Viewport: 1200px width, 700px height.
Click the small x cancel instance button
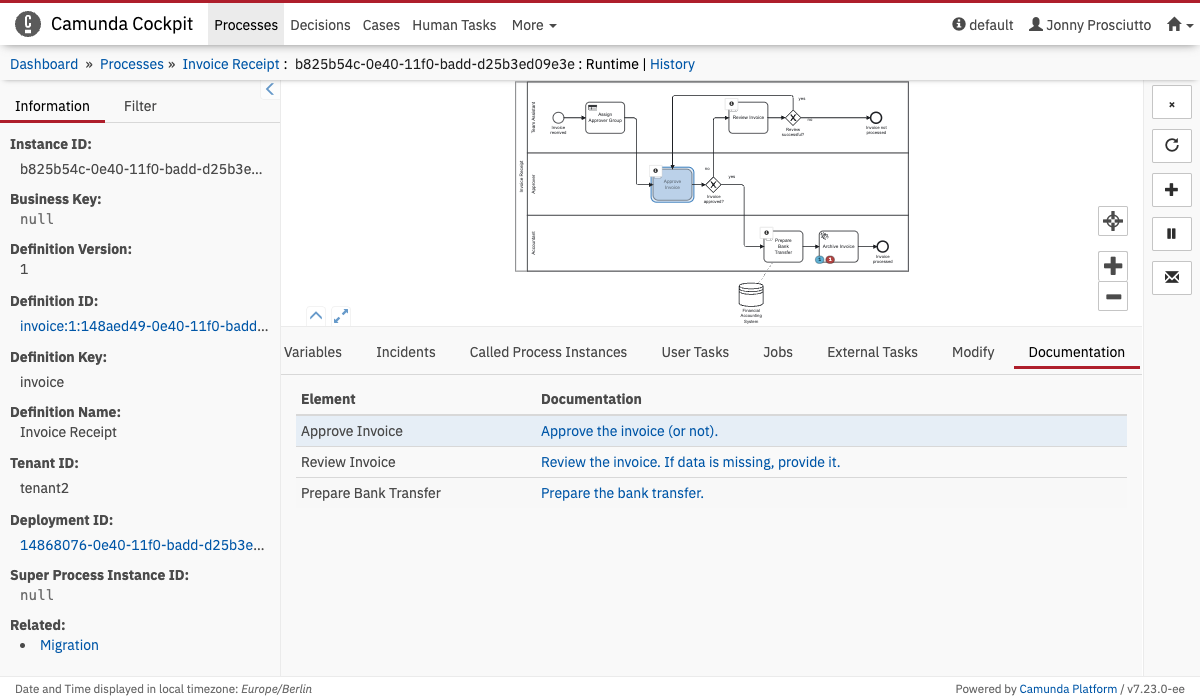1171,102
